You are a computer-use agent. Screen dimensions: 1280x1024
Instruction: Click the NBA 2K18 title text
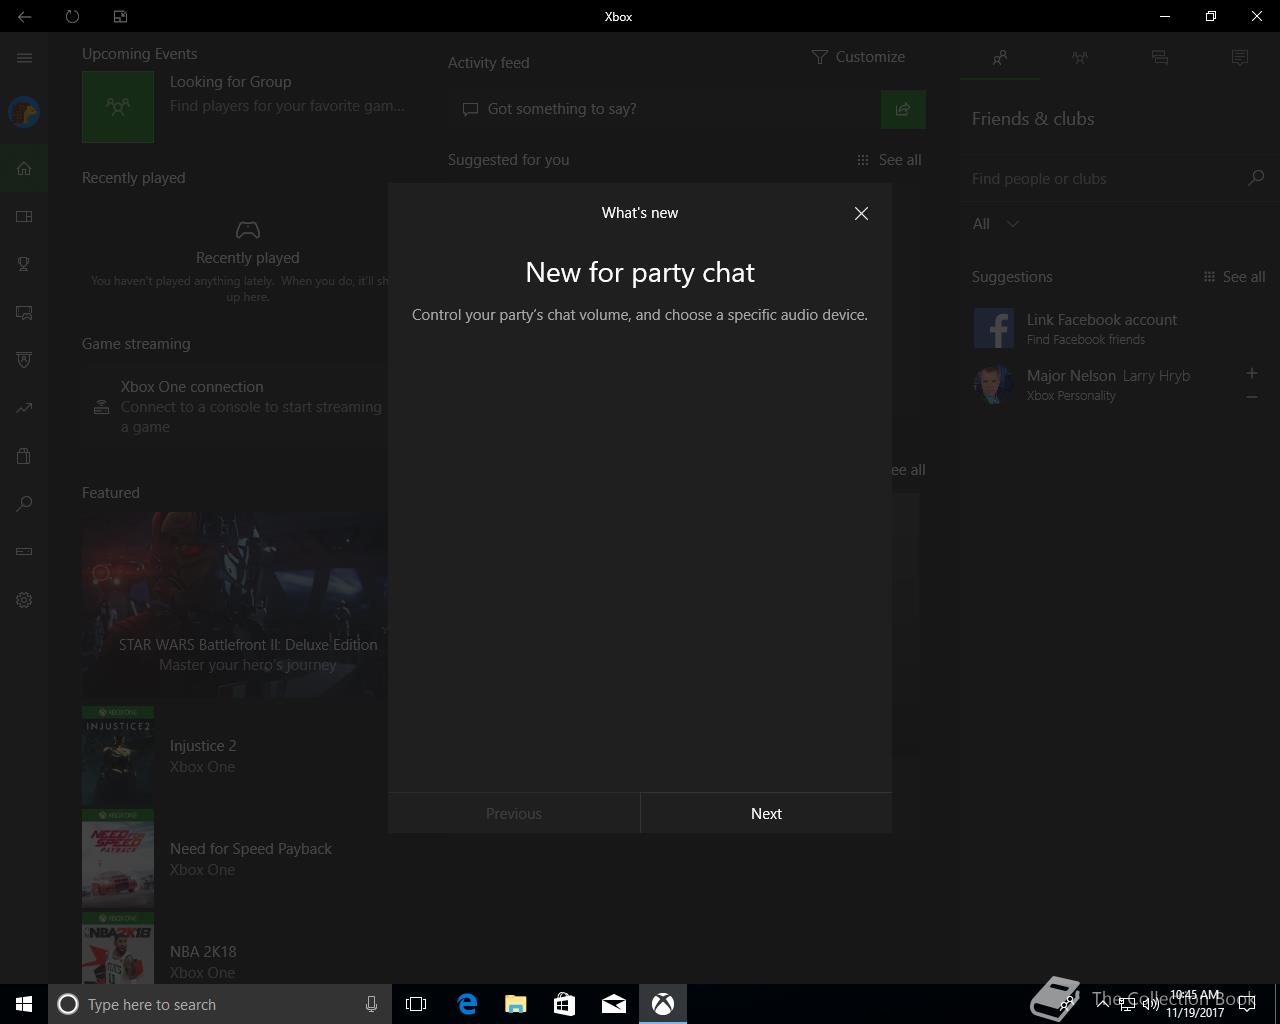[203, 952]
